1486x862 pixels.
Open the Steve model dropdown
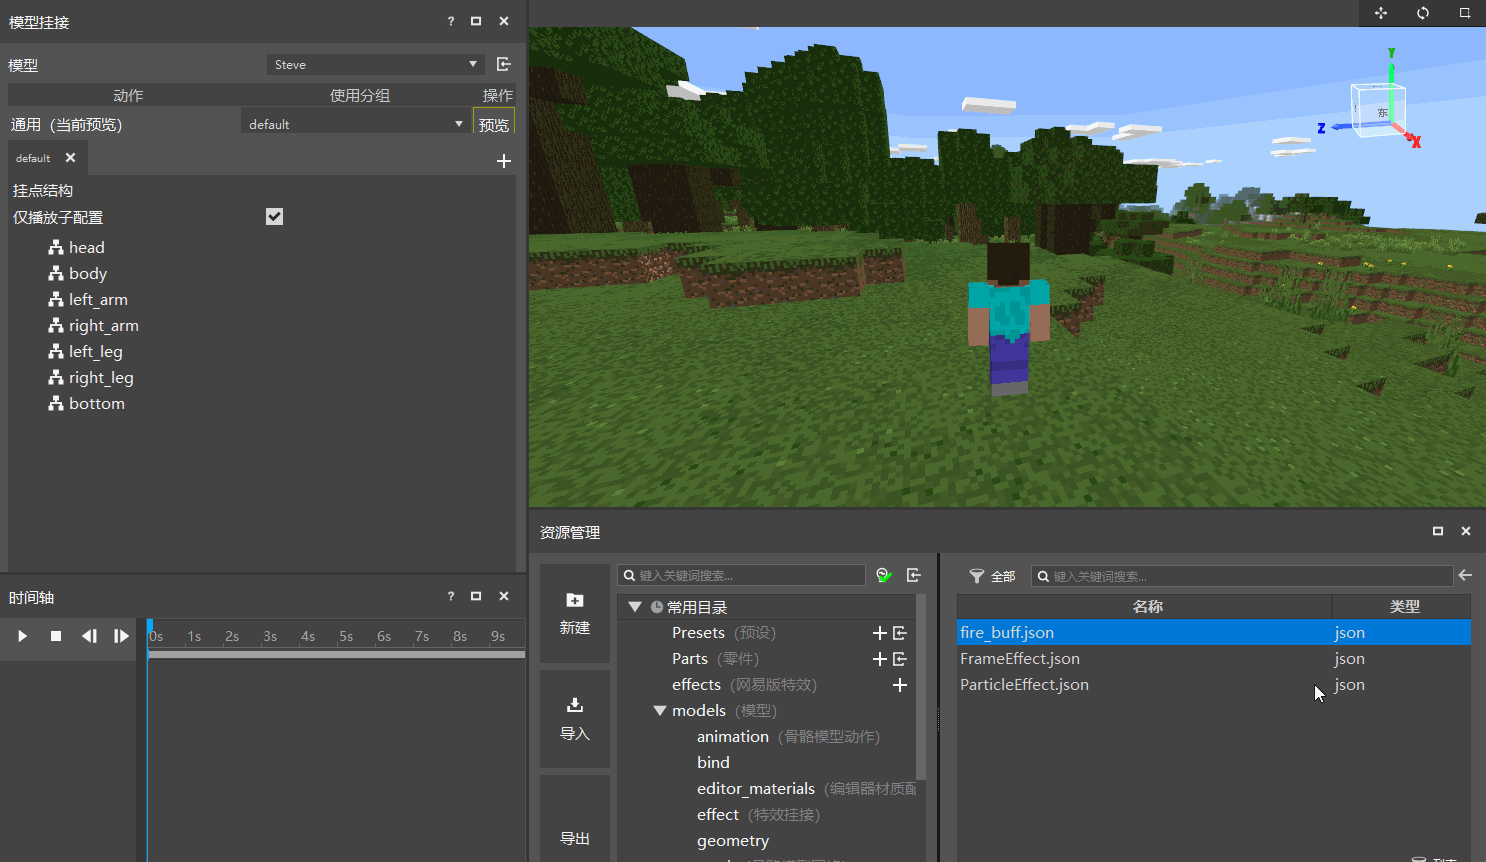(x=375, y=64)
